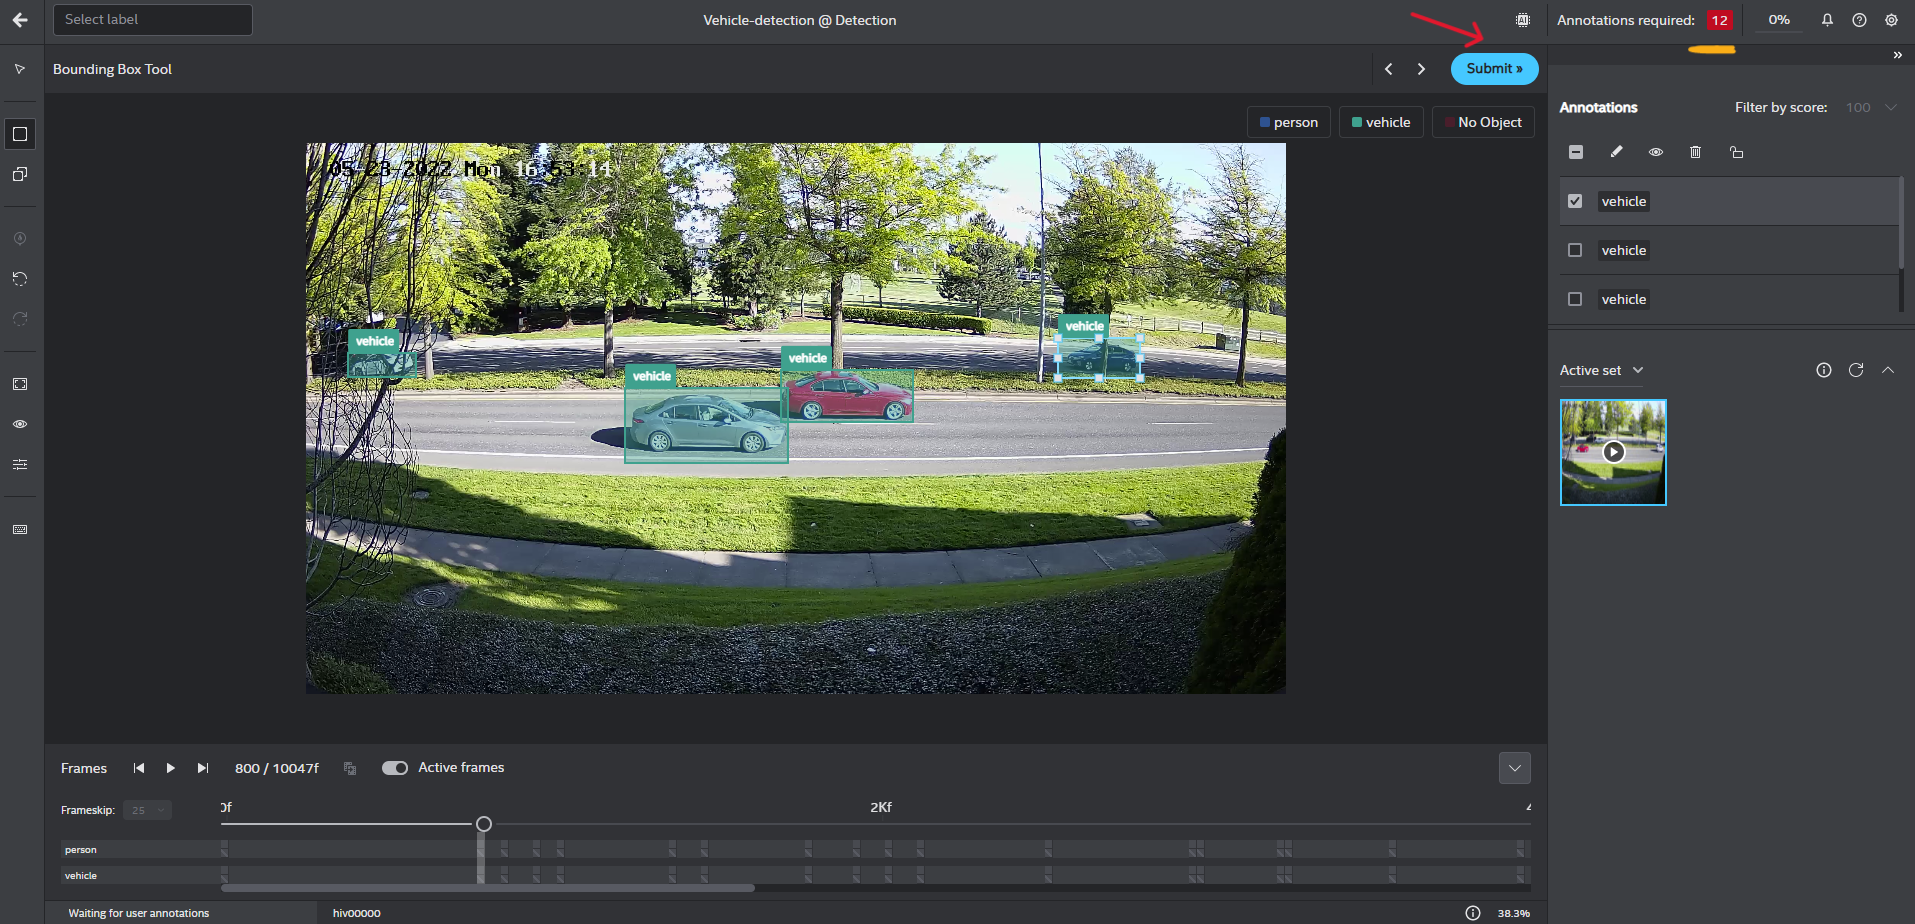Toggle Active frames switch off
This screenshot has height=924, width=1915.
point(394,767)
